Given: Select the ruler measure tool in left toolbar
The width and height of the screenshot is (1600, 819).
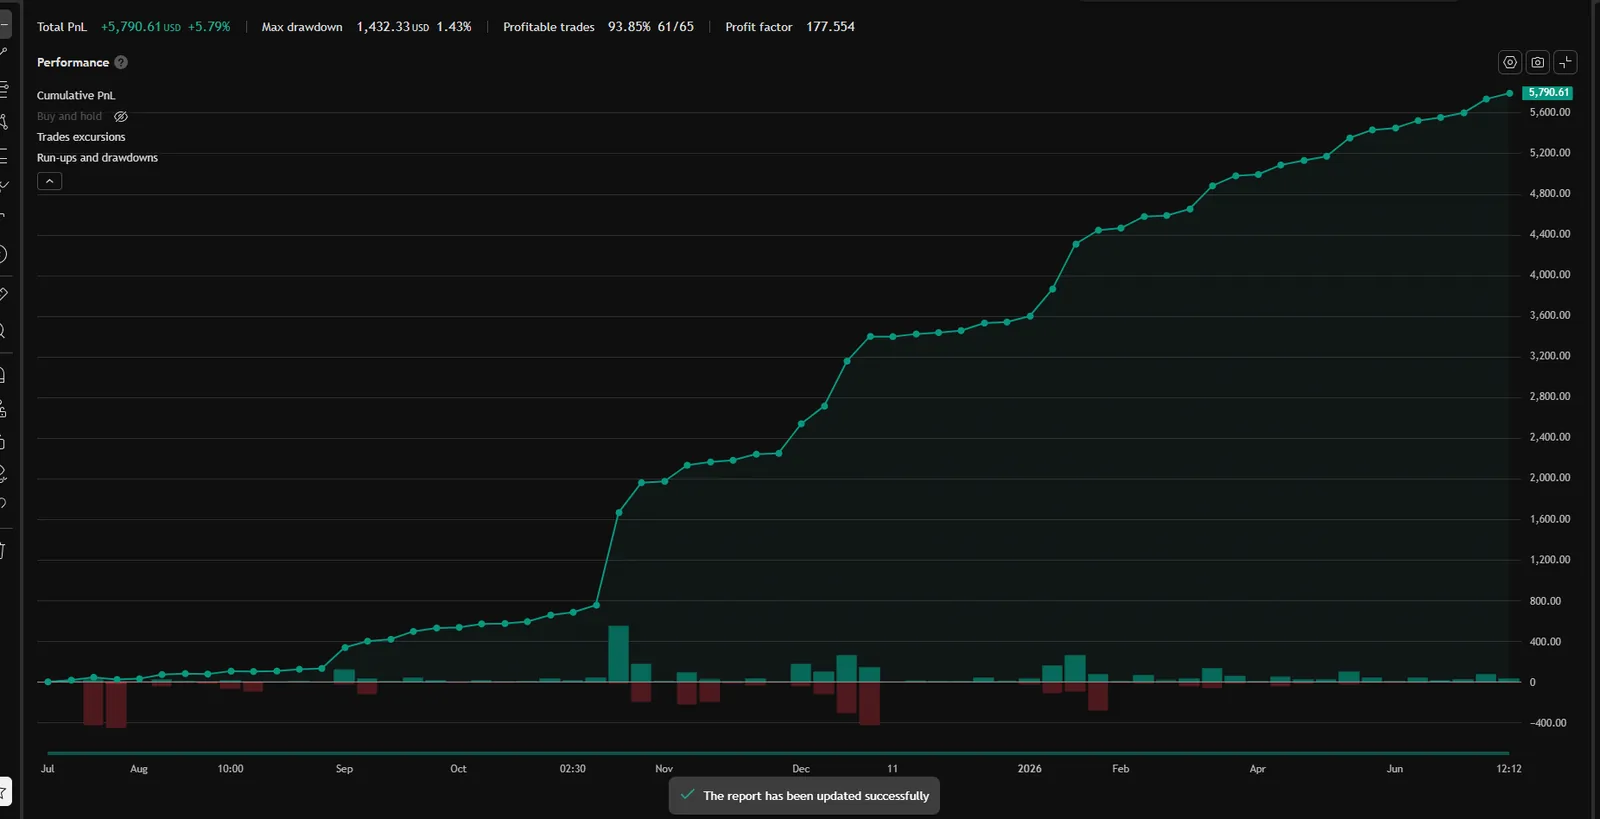Looking at the screenshot, I should (x=3, y=294).
